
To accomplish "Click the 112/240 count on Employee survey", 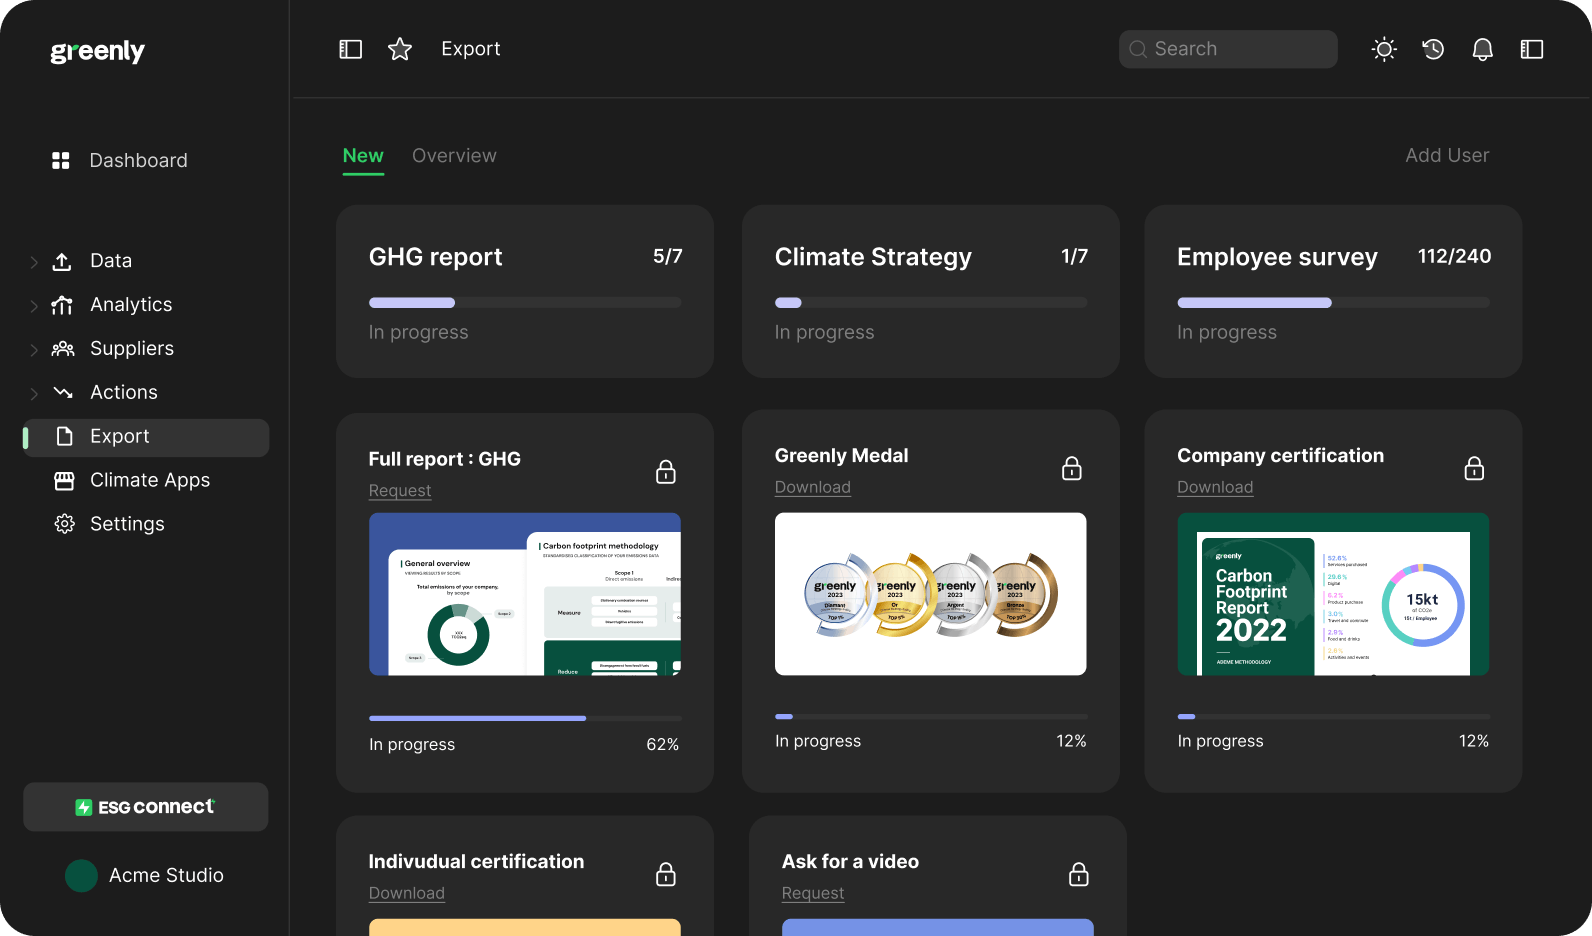I will click(x=1454, y=257).
